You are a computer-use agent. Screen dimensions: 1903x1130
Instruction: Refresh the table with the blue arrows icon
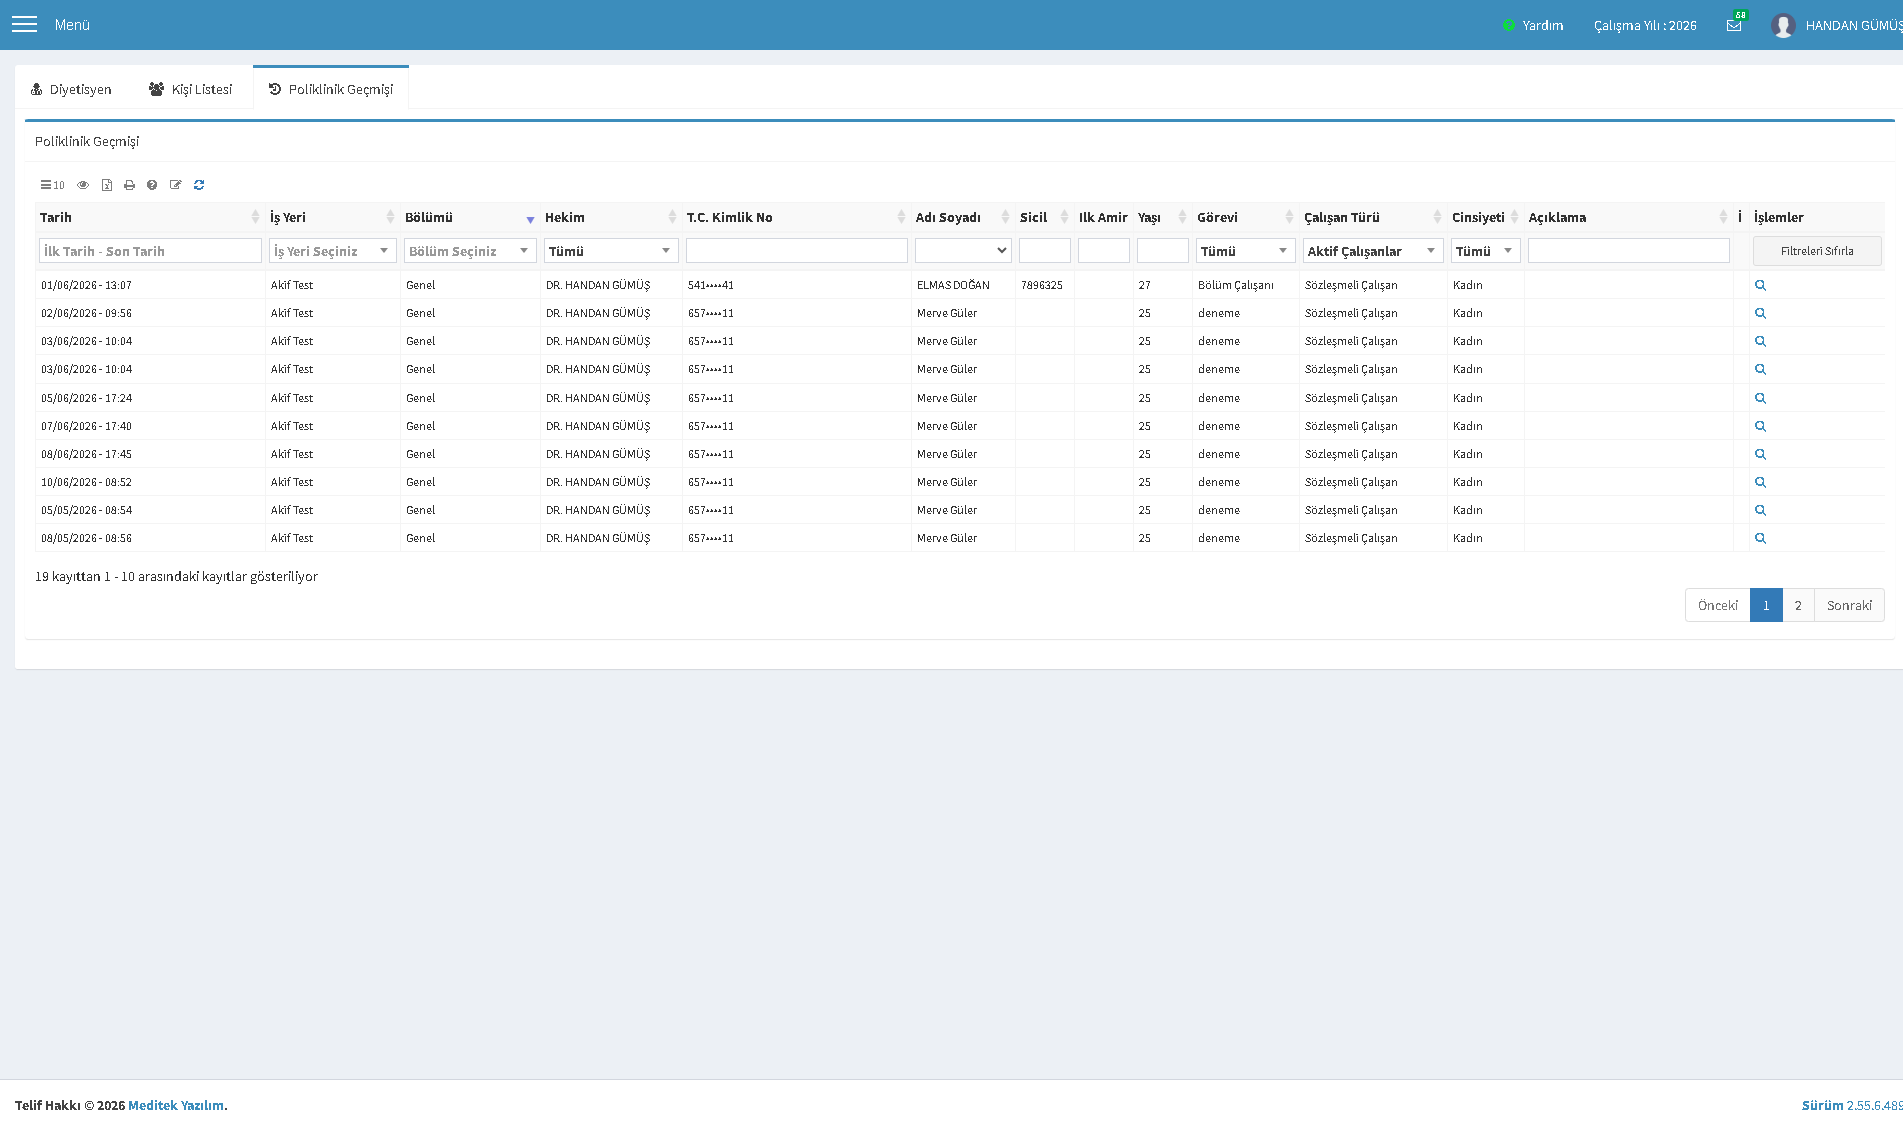199,185
